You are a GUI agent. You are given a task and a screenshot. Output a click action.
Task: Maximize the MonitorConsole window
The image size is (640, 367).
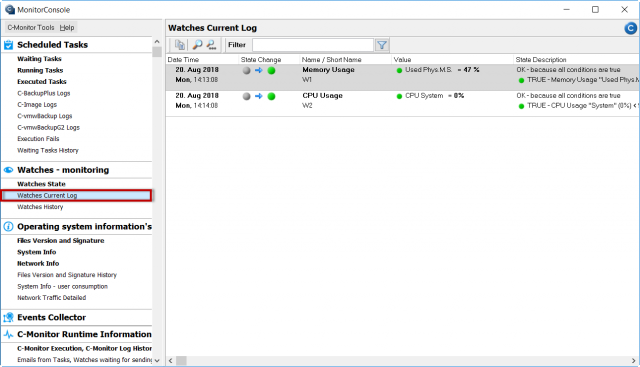coord(595,9)
